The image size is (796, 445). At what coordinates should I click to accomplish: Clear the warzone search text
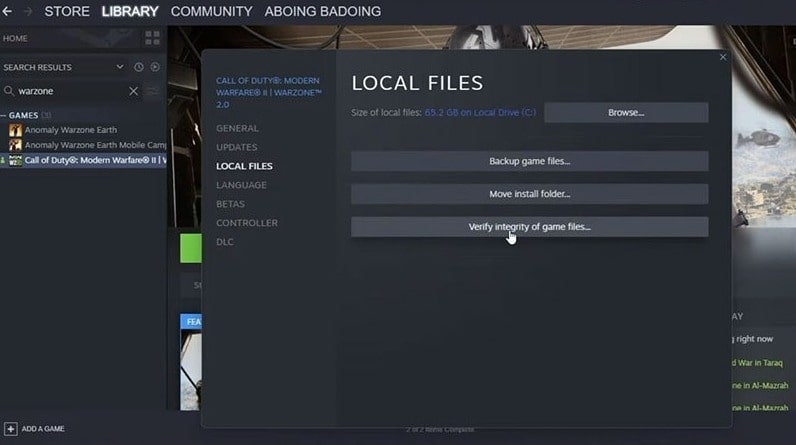(133, 91)
